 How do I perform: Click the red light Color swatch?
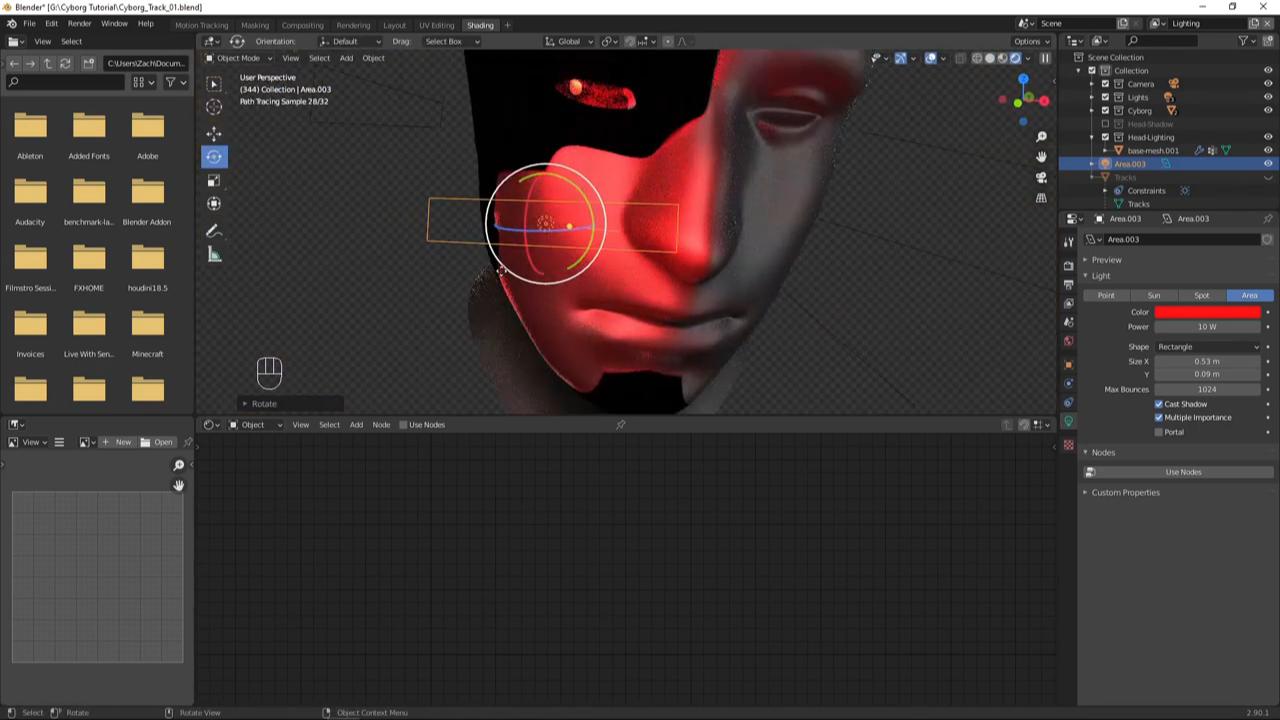1208,312
